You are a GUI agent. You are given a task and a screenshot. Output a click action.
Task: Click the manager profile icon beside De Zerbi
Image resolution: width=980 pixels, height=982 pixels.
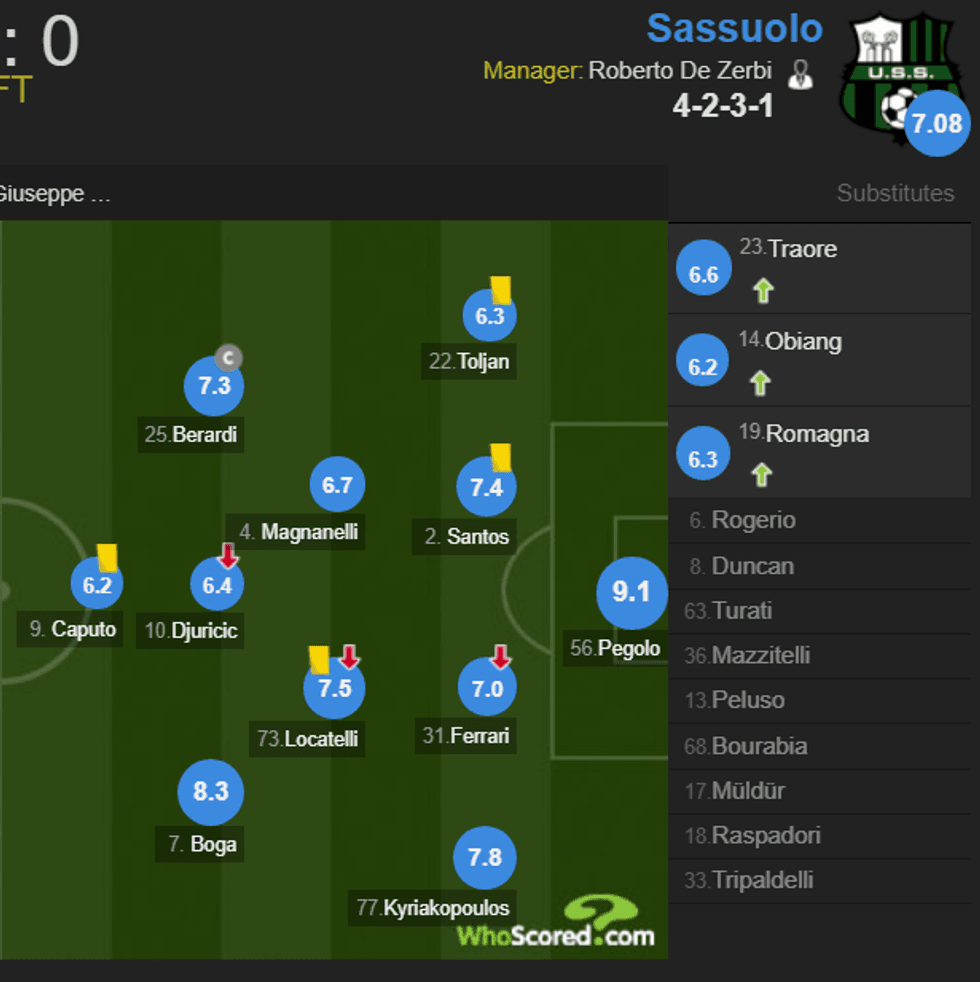coord(800,73)
